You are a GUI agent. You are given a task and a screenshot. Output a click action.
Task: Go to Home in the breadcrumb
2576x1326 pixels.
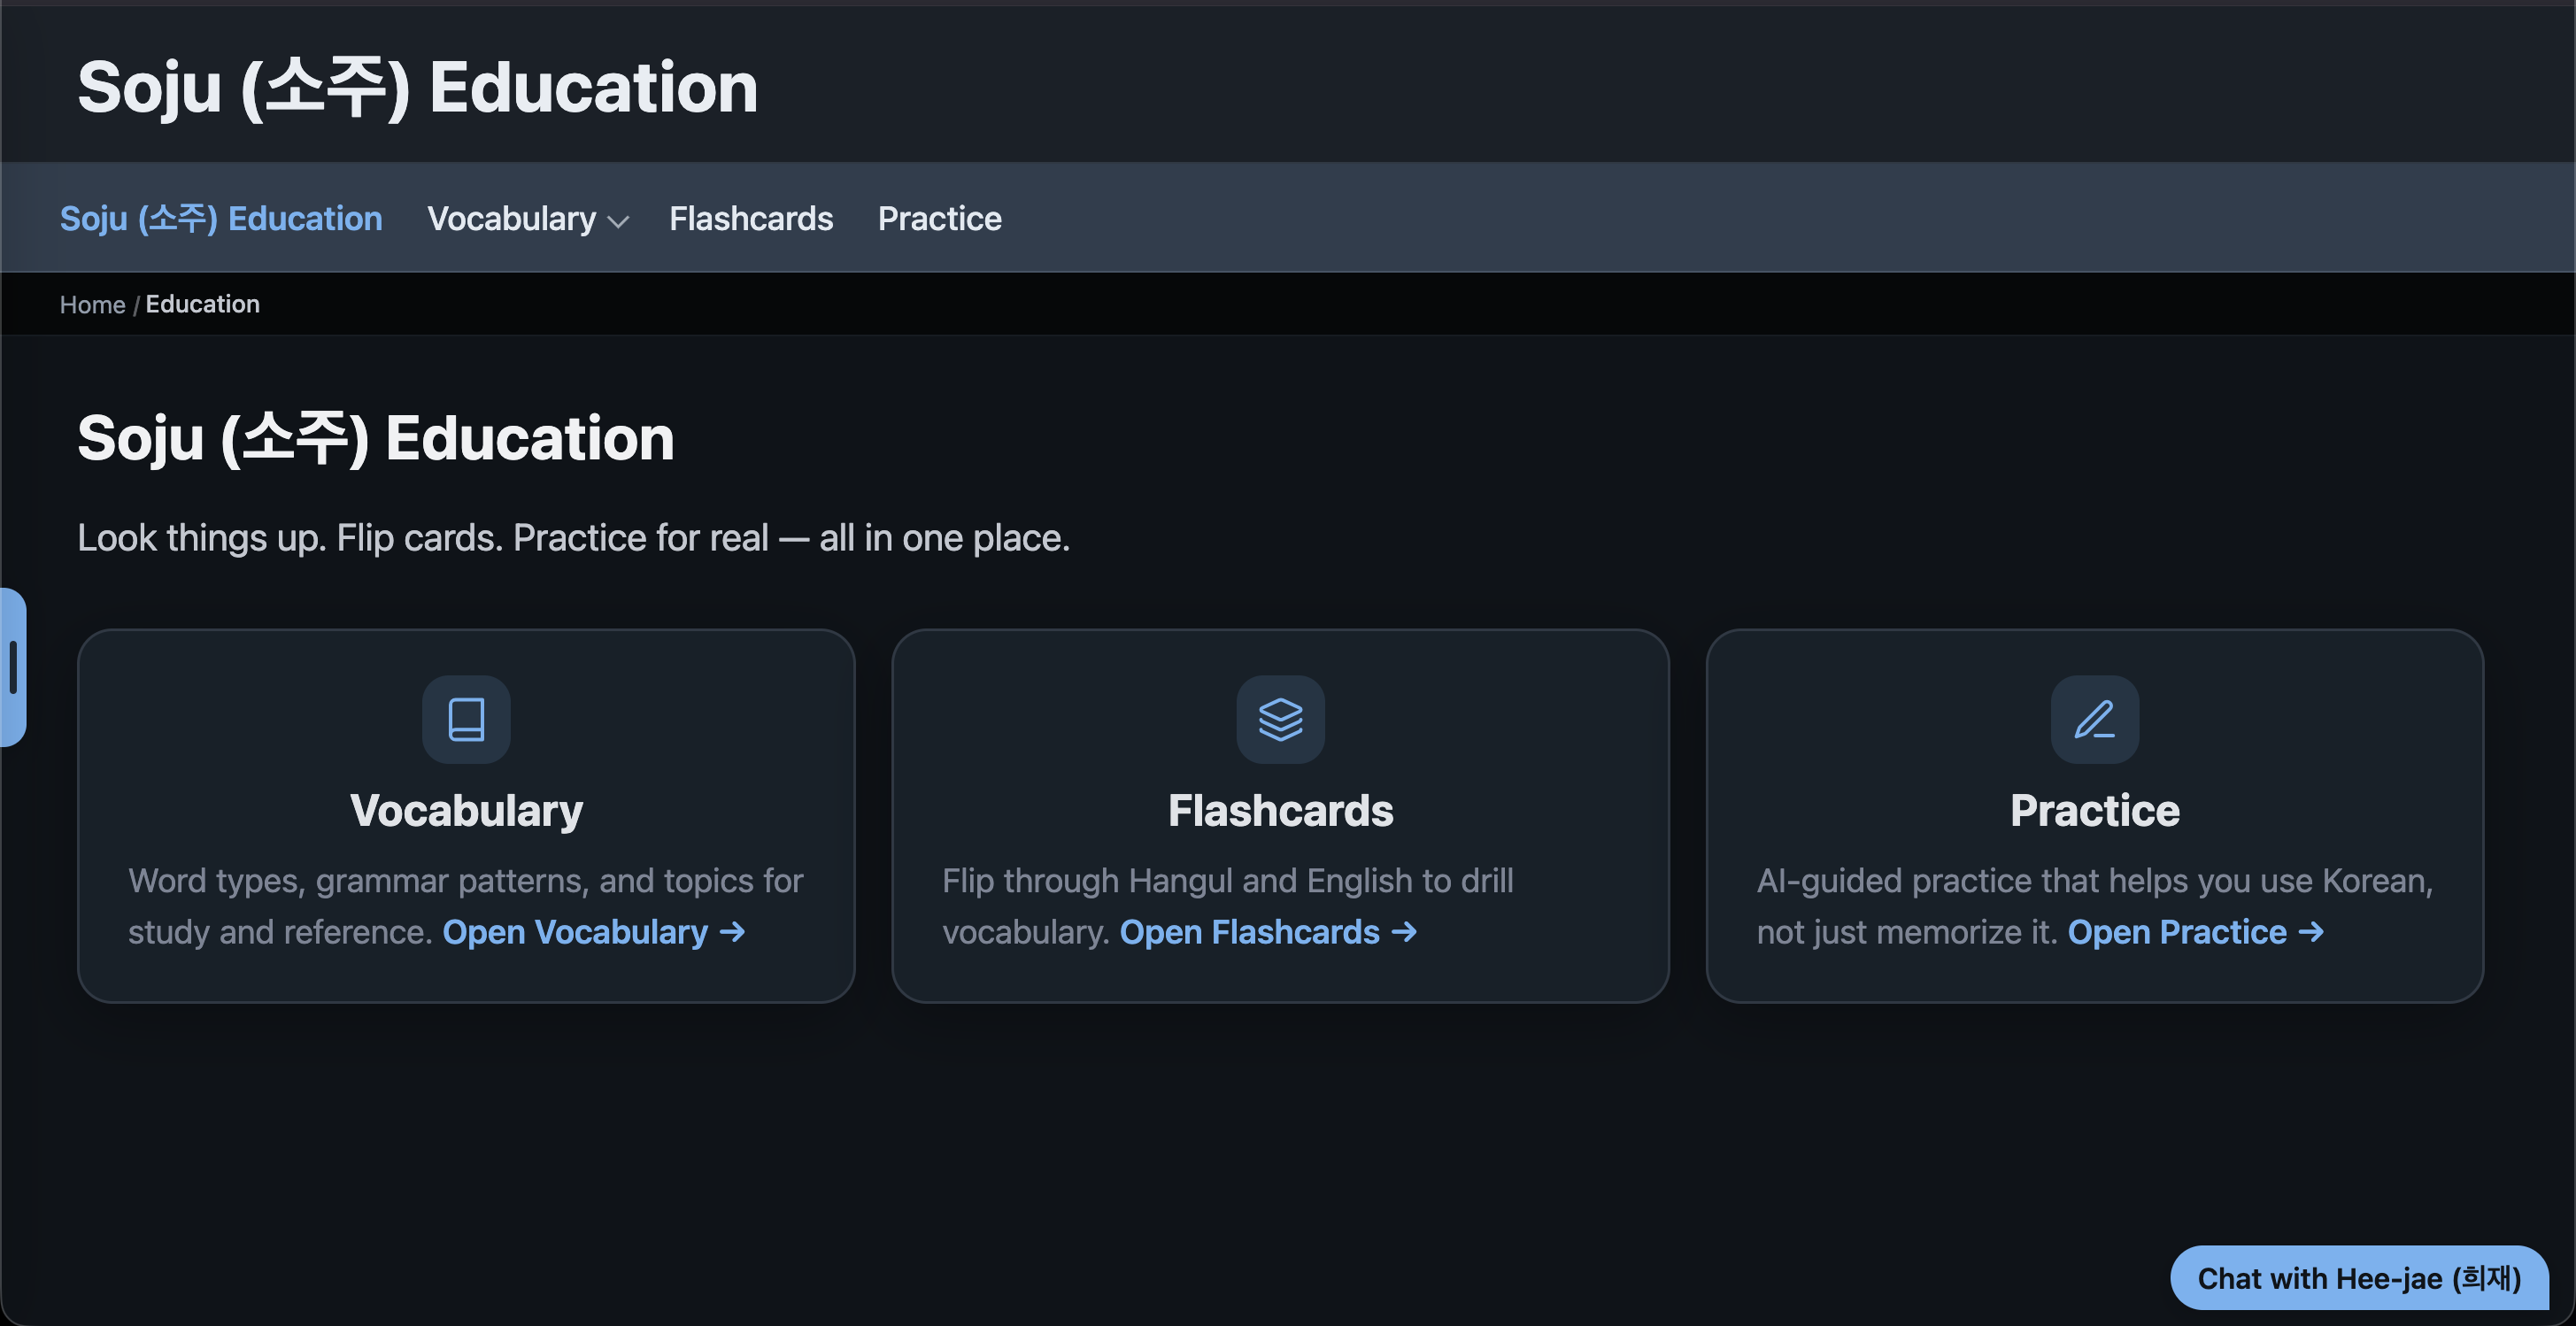[x=92, y=304]
